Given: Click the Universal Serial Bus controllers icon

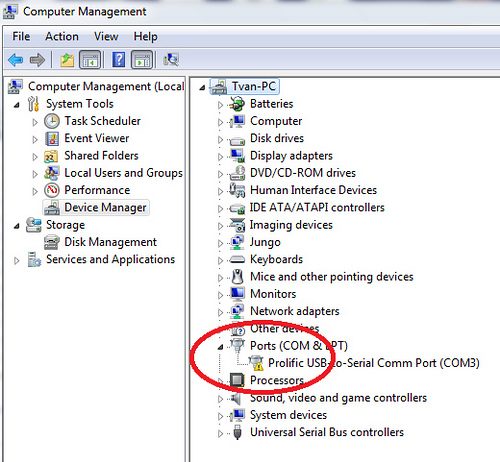Looking at the screenshot, I should coord(237,432).
